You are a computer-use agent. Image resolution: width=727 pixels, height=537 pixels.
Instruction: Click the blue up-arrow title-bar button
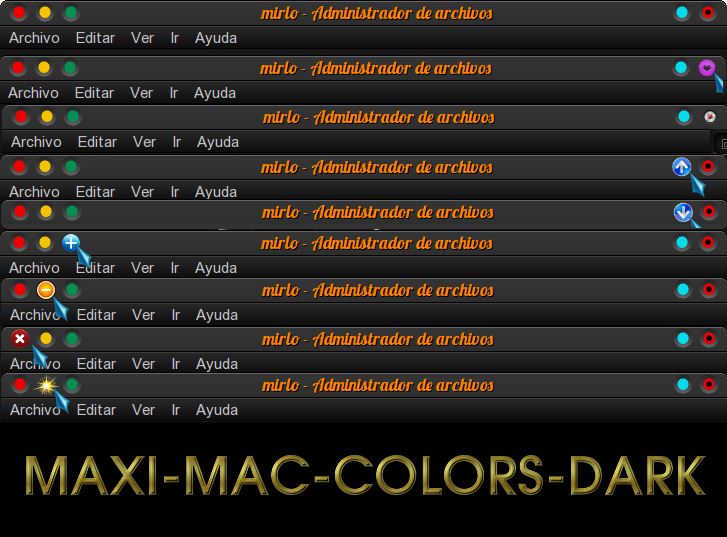click(682, 167)
